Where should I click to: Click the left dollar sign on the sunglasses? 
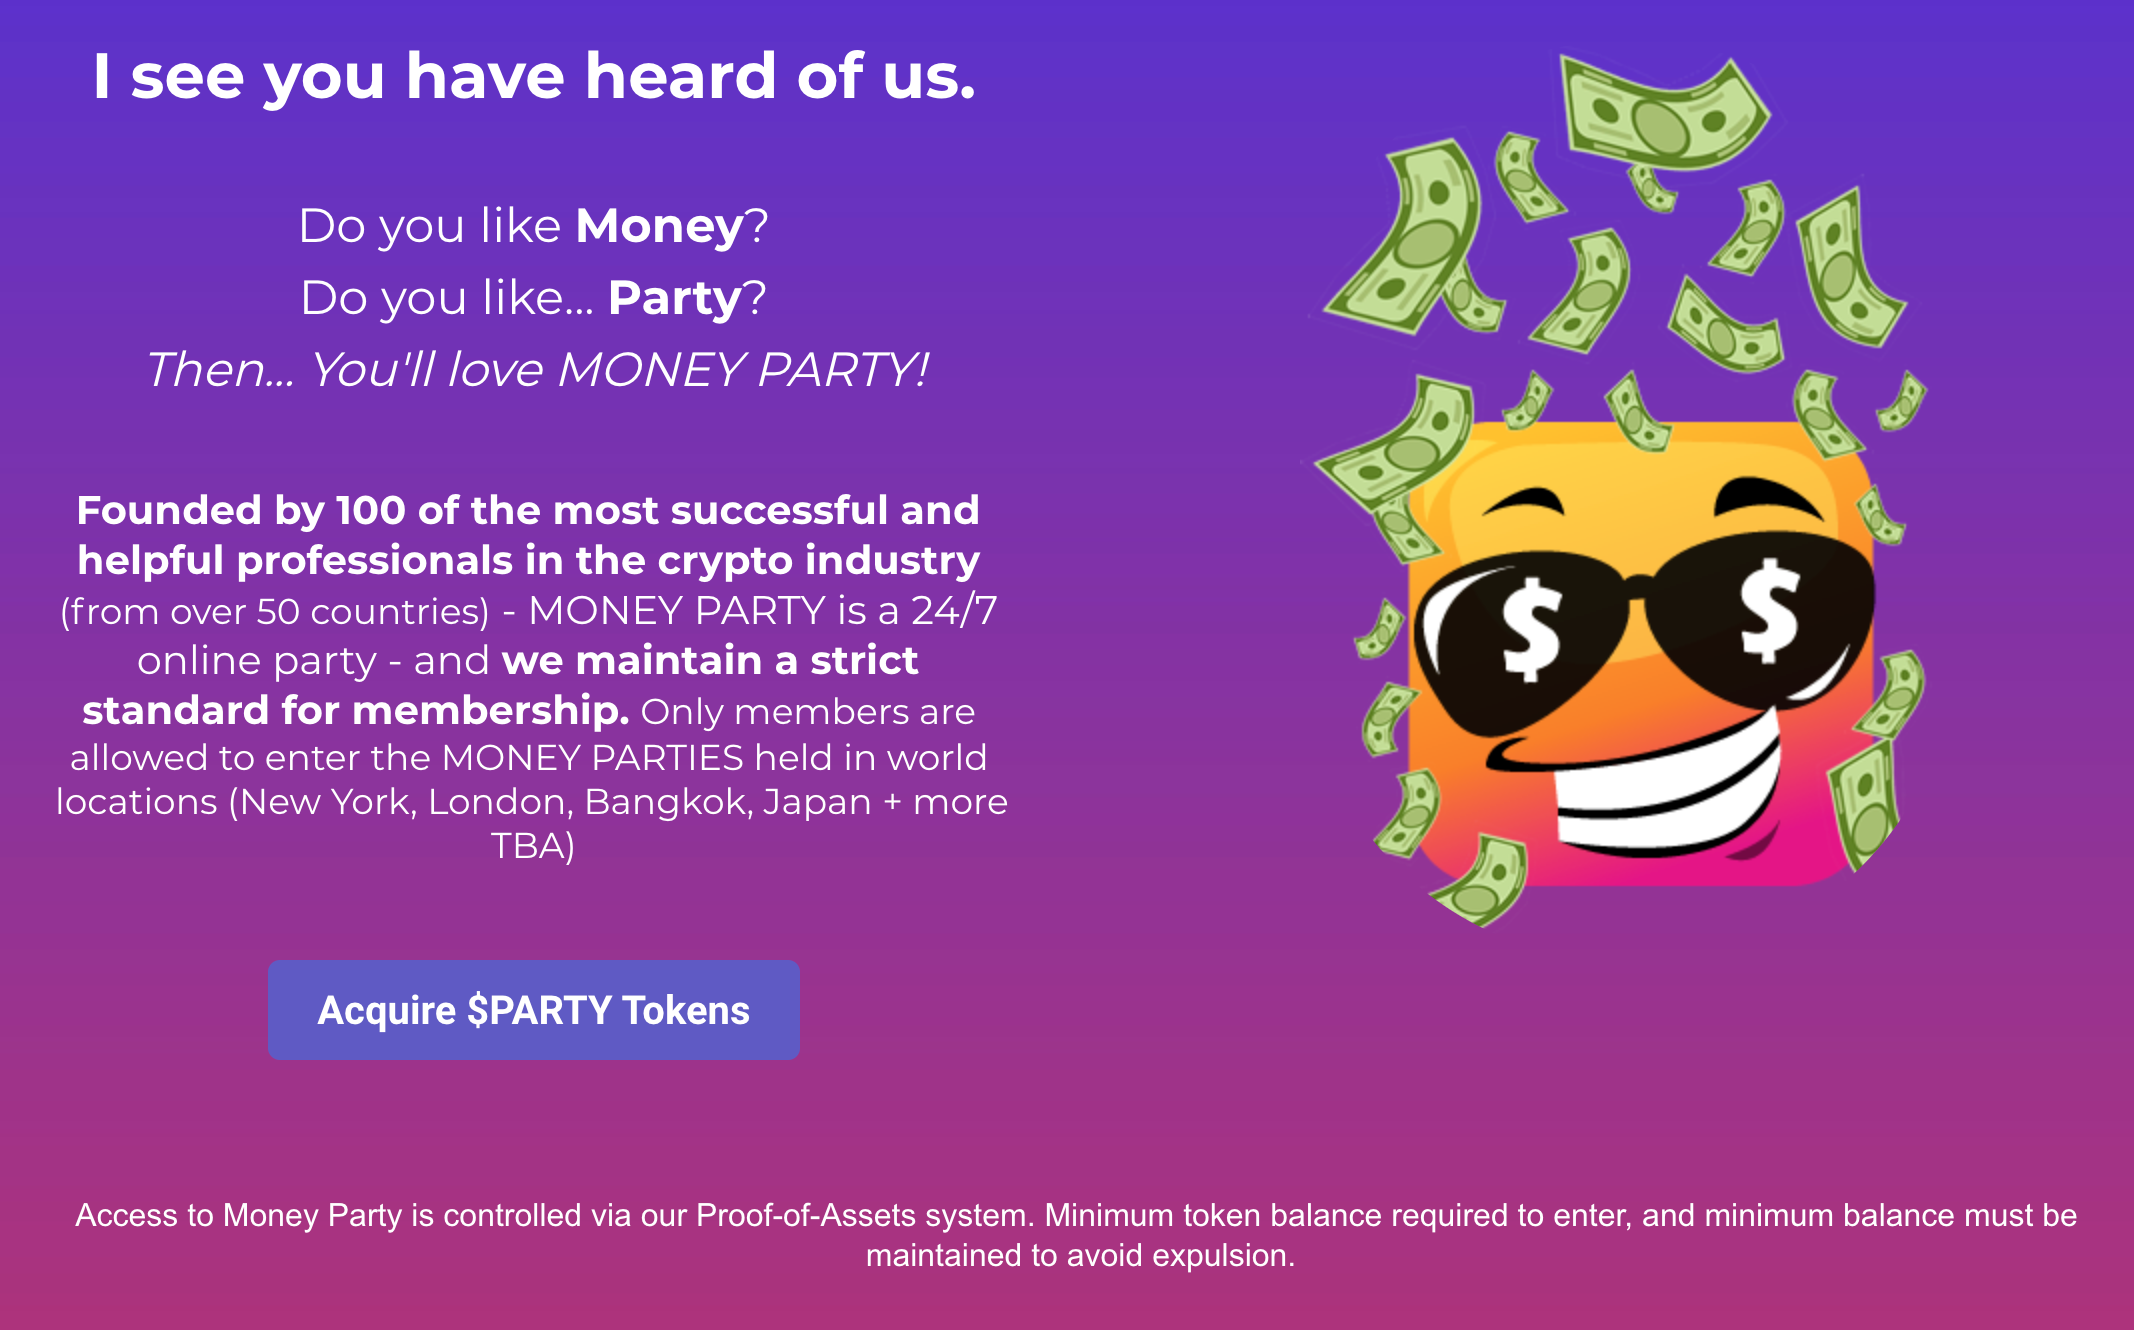tap(1530, 630)
